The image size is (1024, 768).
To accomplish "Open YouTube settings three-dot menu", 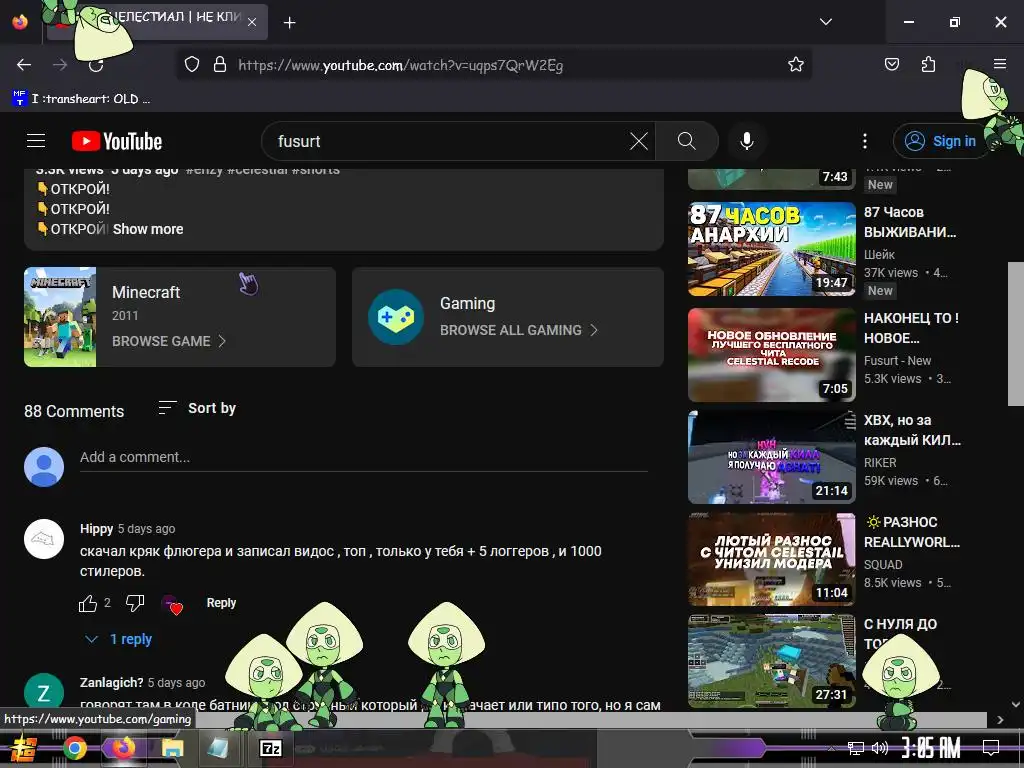I will click(x=865, y=141).
